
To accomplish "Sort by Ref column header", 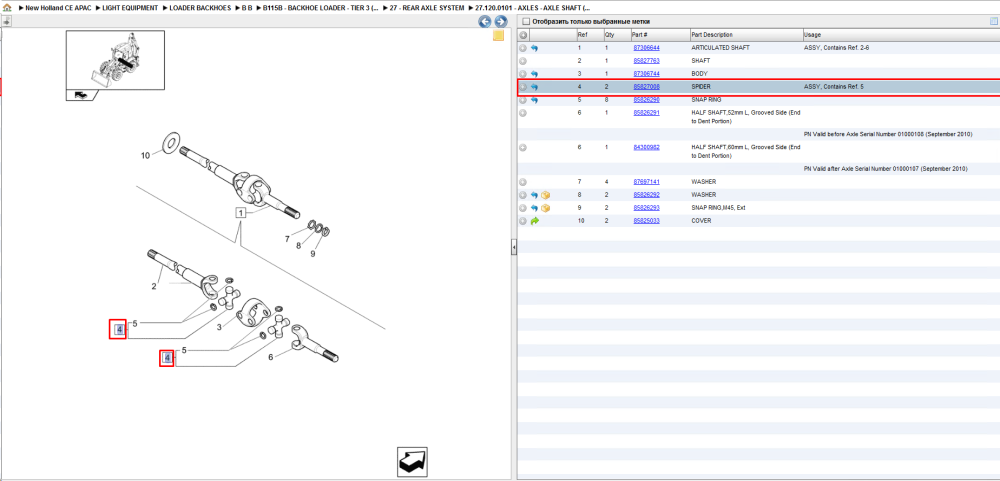I will (x=589, y=34).
